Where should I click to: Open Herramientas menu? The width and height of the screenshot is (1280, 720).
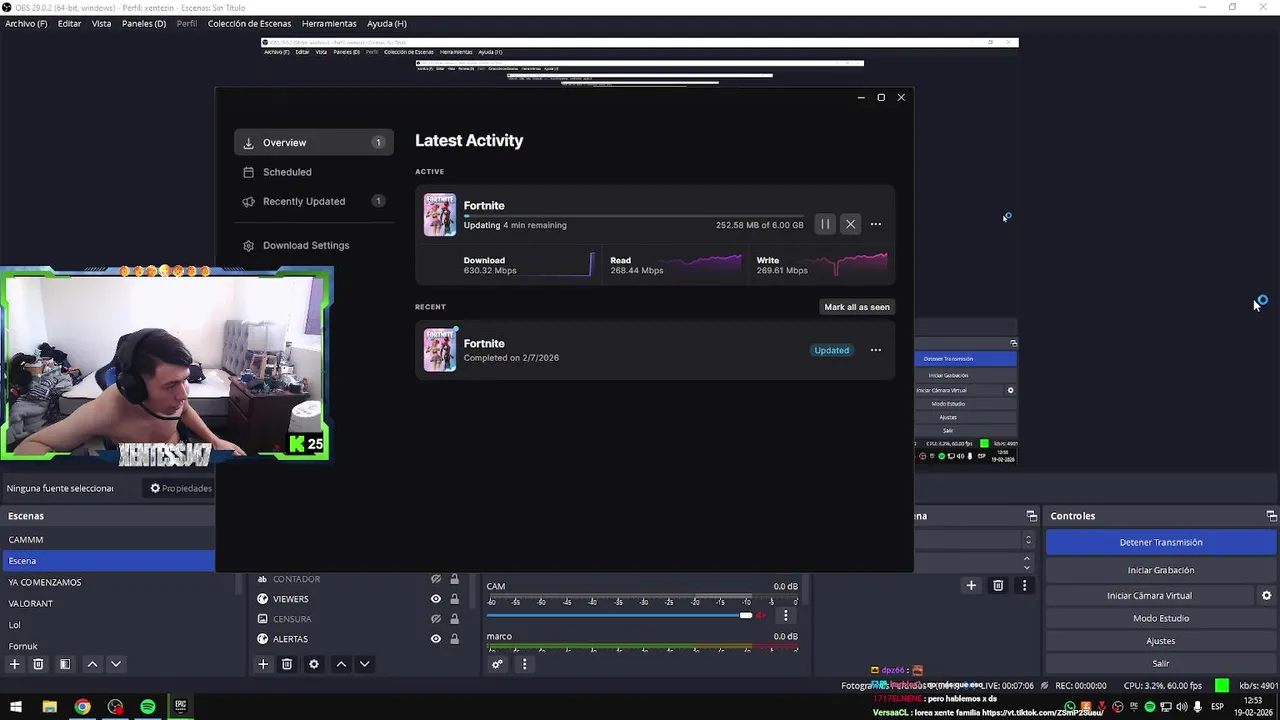tap(329, 23)
